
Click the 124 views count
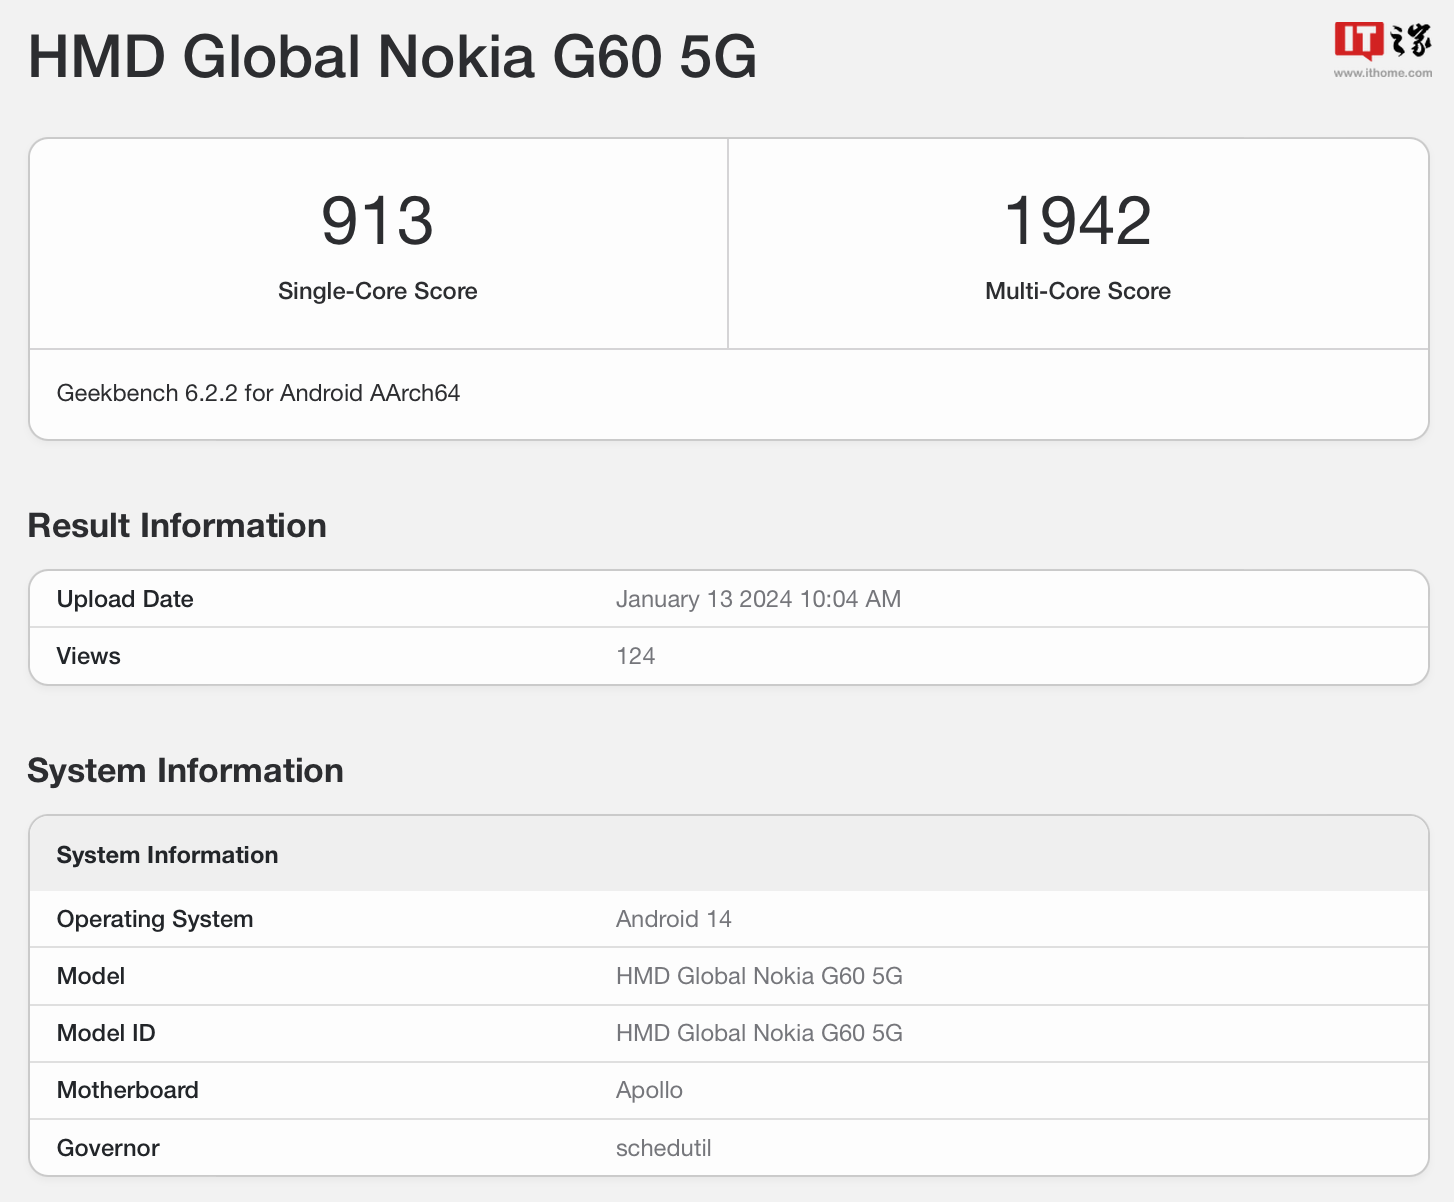635,656
